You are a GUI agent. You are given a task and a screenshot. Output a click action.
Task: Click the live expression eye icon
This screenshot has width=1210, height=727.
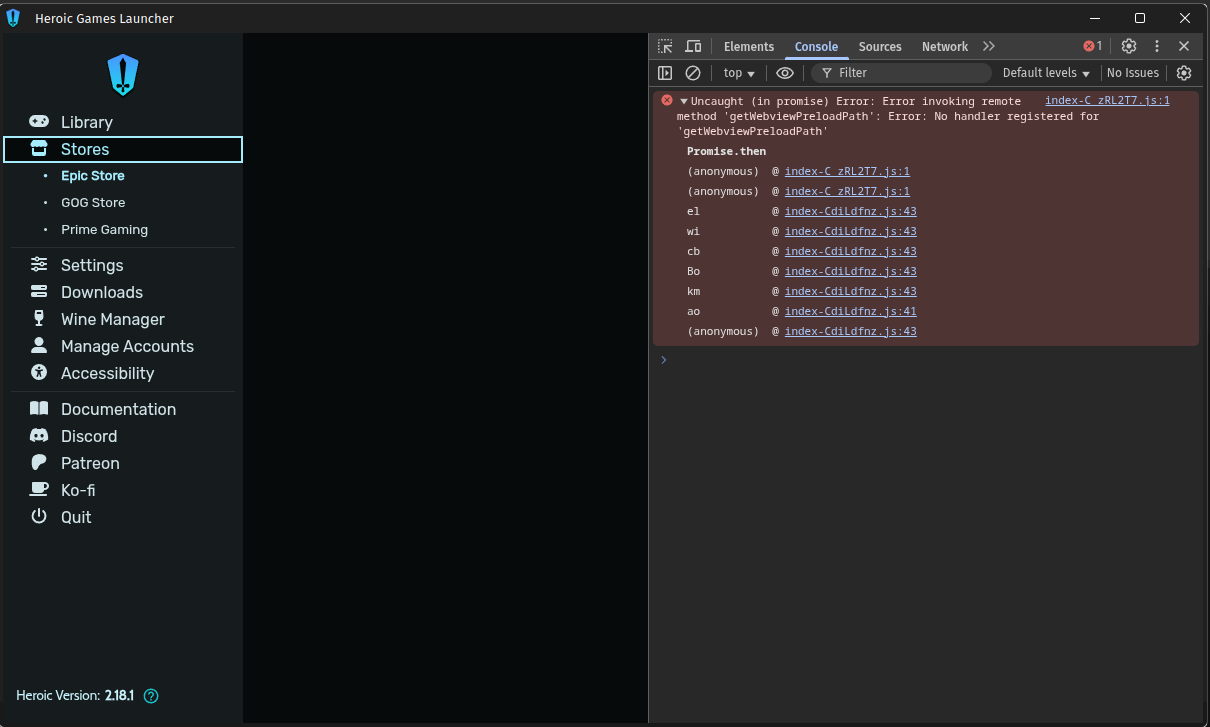785,73
